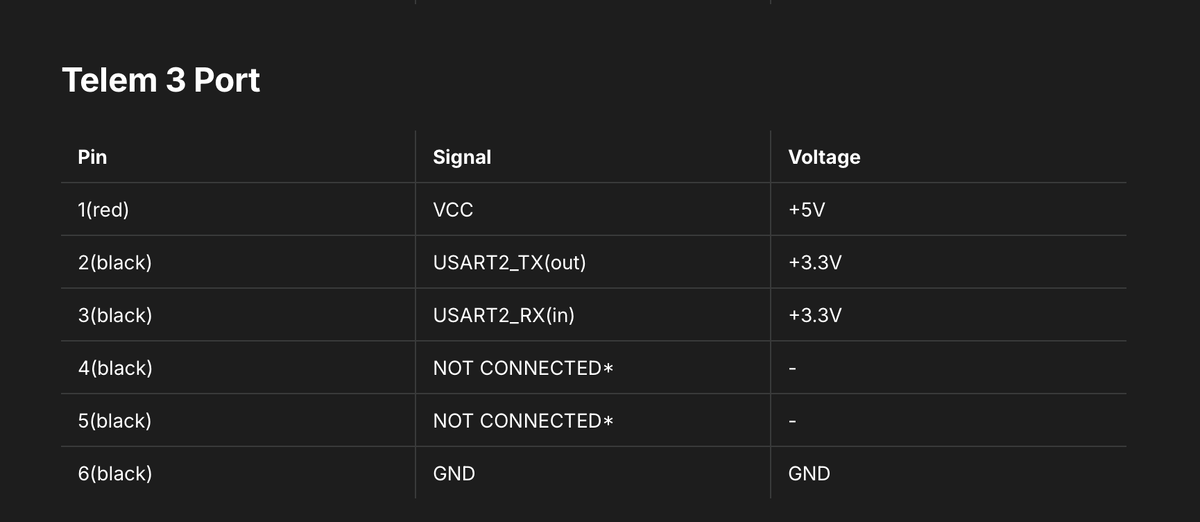Select the 5(black) pin cell

pyautogui.click(x=115, y=421)
